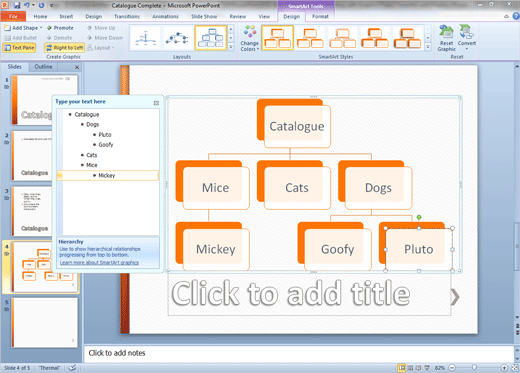Select the second dotted hierarchy layout thumbnail
Image resolution: width=520 pixels, height=373 pixels.
(x=178, y=38)
